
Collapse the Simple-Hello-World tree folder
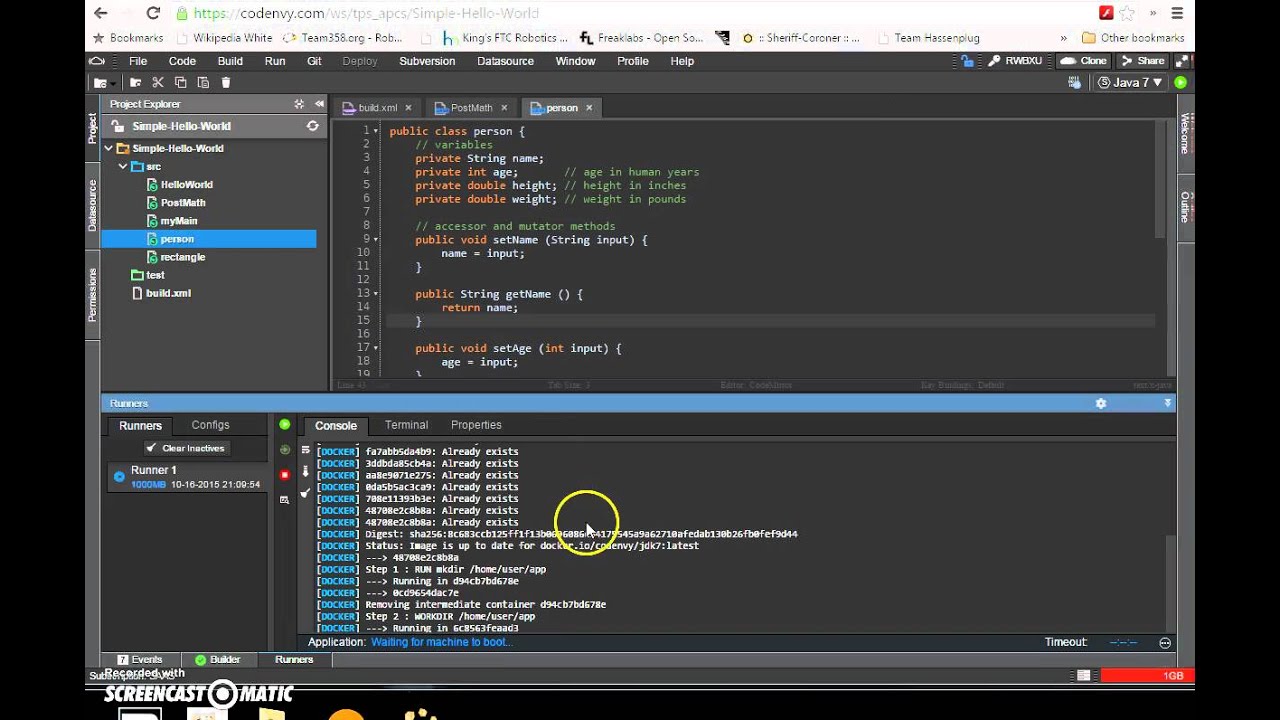(108, 148)
